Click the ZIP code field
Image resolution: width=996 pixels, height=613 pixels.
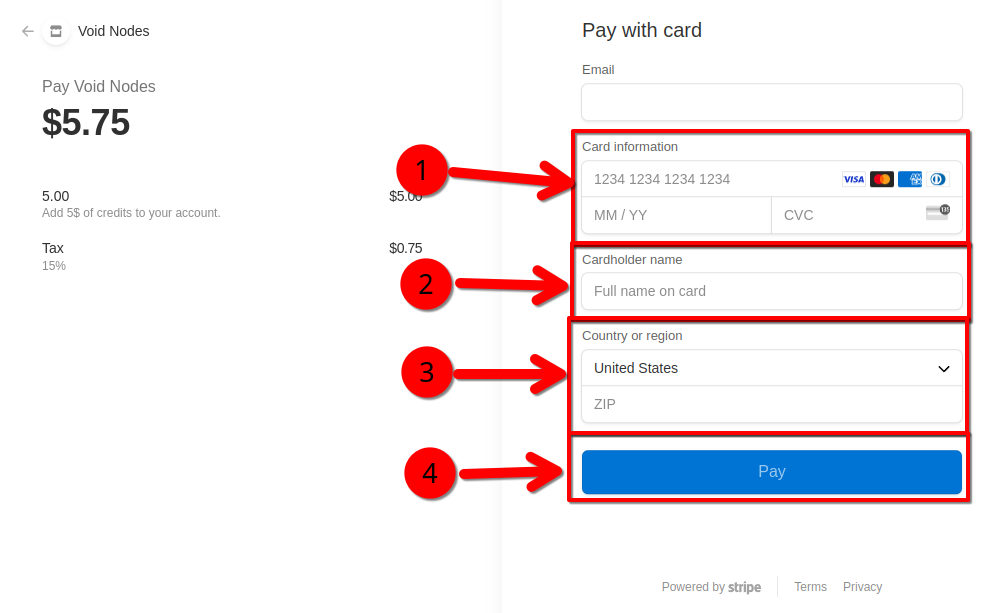[x=771, y=404]
